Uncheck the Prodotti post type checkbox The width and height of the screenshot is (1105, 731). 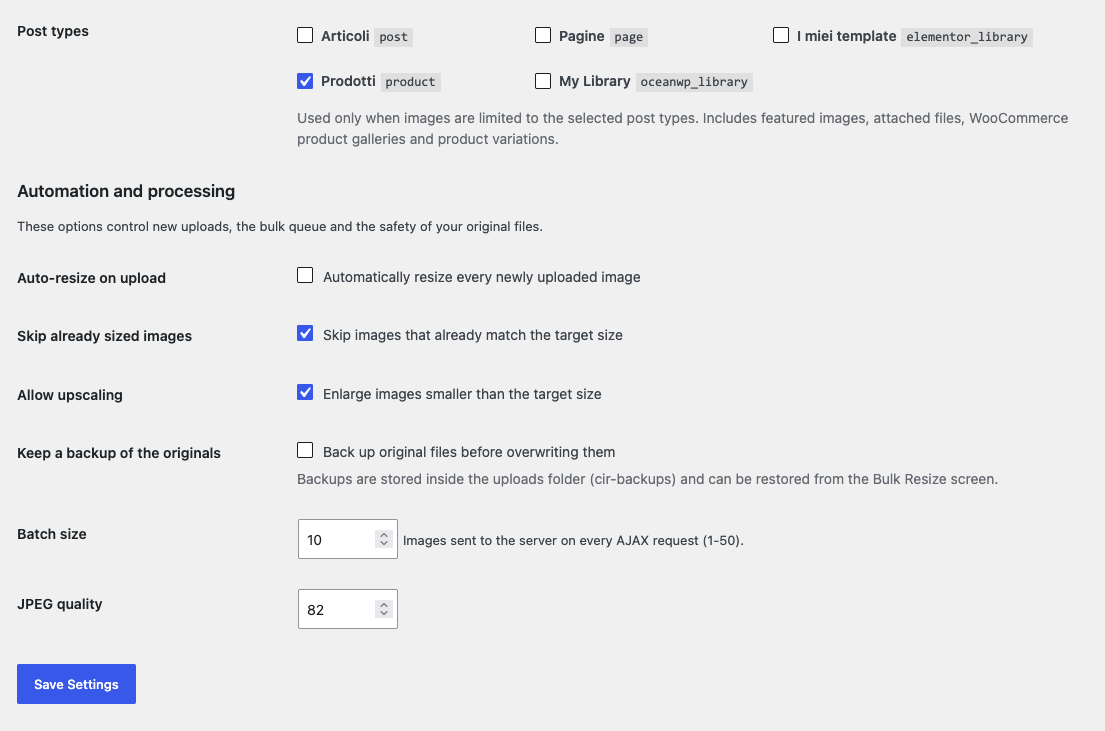pos(304,81)
